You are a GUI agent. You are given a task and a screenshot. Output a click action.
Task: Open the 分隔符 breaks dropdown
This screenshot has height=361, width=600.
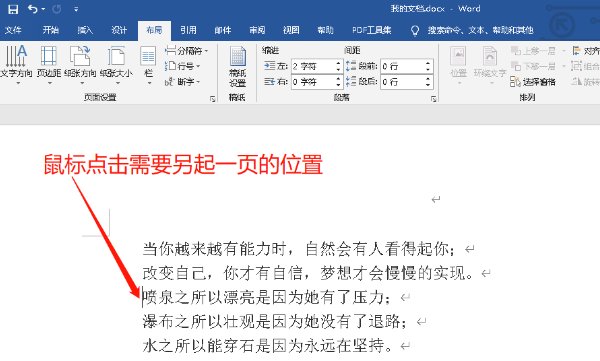click(187, 51)
